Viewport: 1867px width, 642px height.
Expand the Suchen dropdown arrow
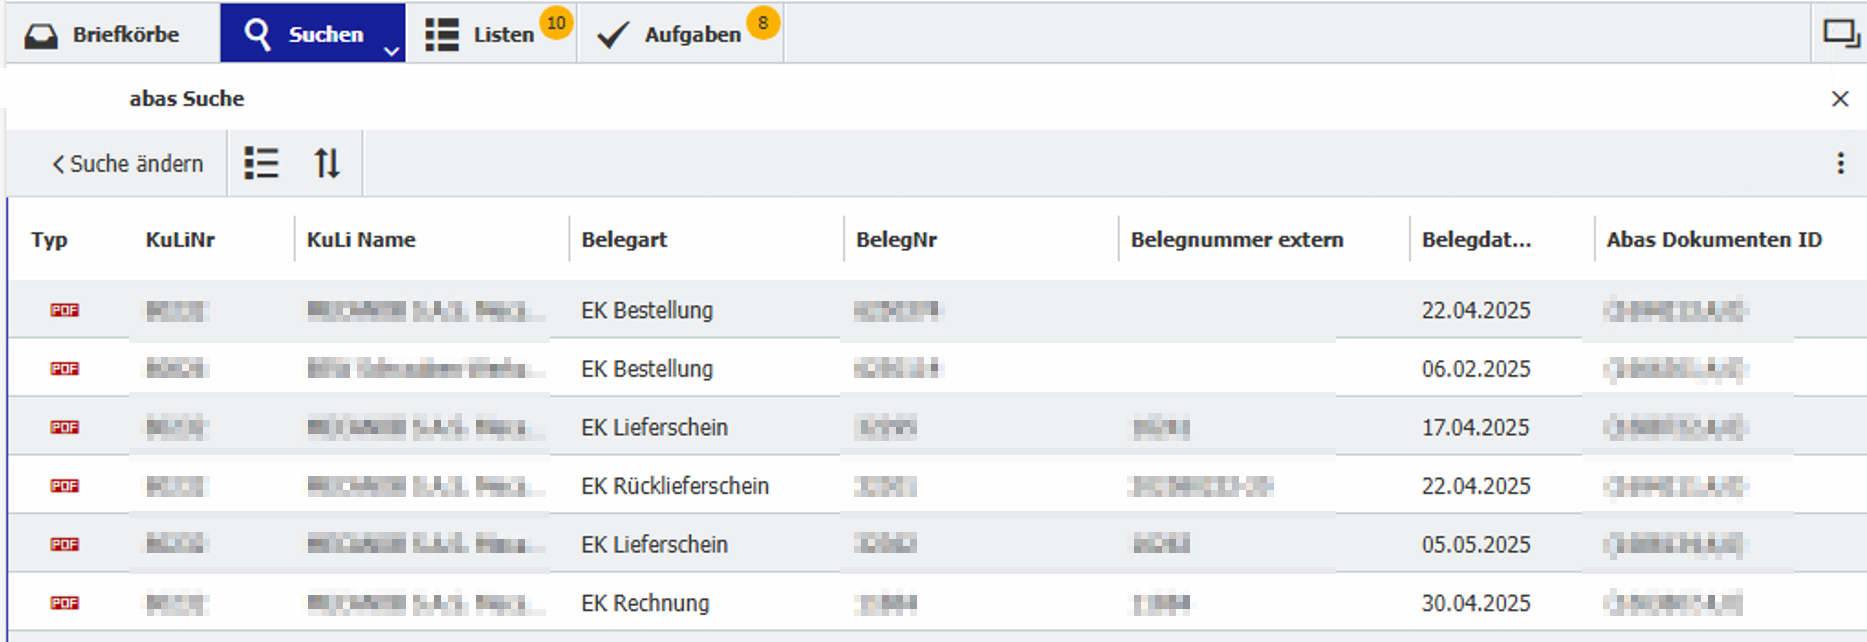pos(392,50)
